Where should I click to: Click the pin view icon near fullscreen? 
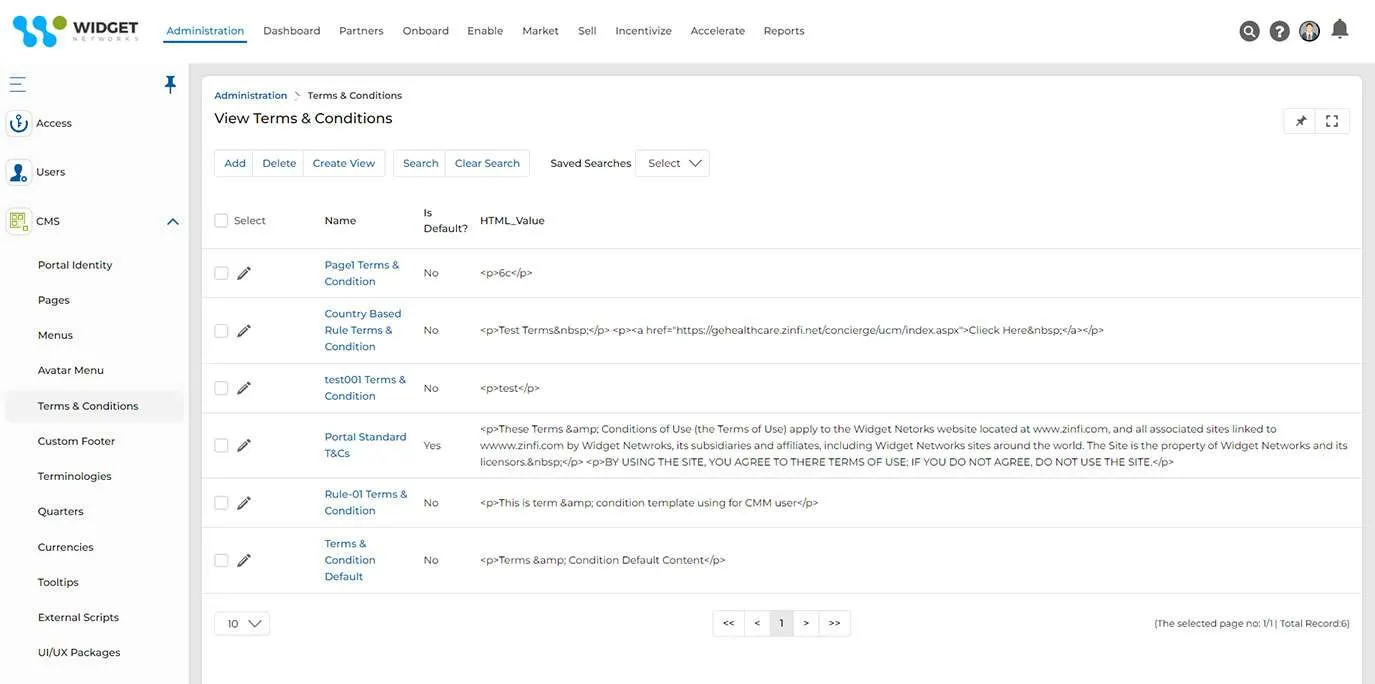(1301, 121)
